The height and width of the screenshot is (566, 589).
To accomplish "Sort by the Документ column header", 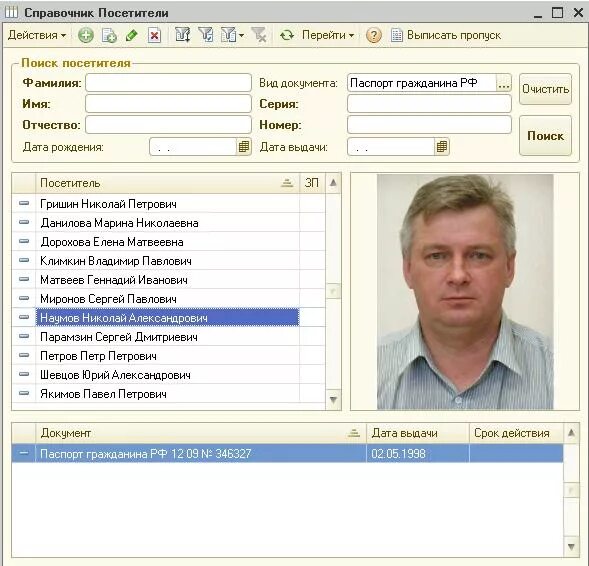I will point(201,433).
